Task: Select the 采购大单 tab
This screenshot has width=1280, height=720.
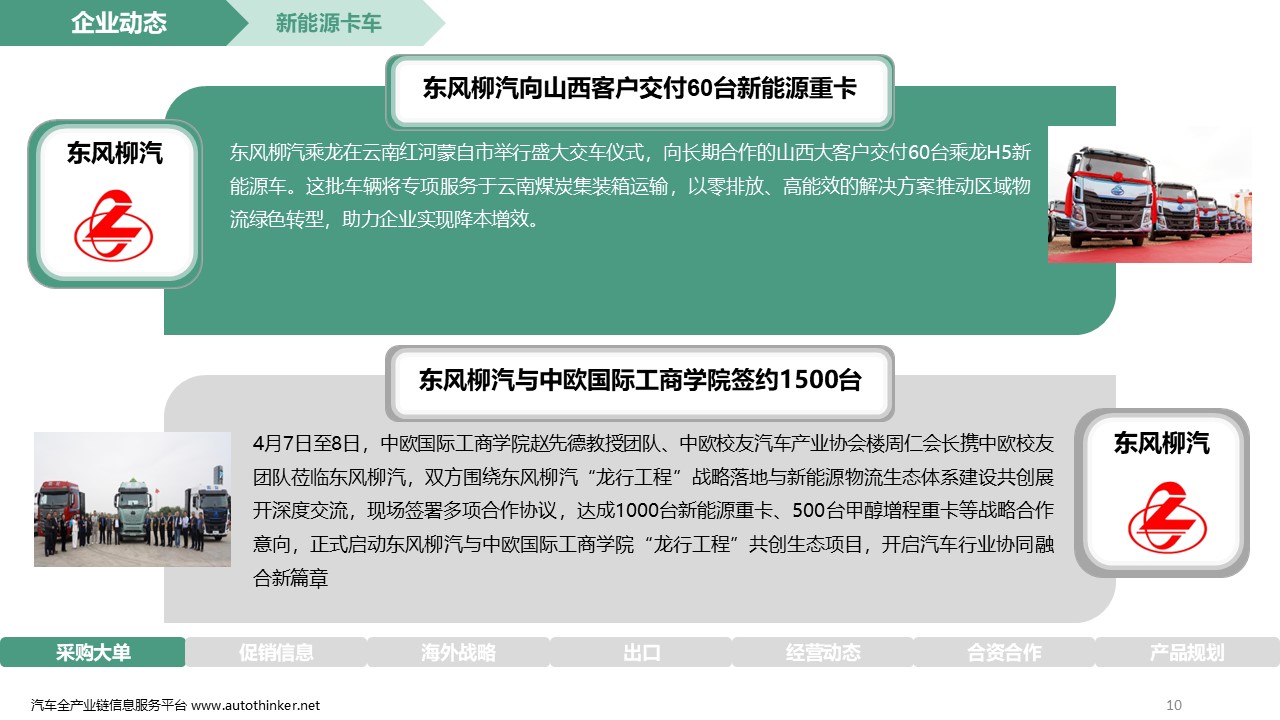Action: (x=93, y=652)
